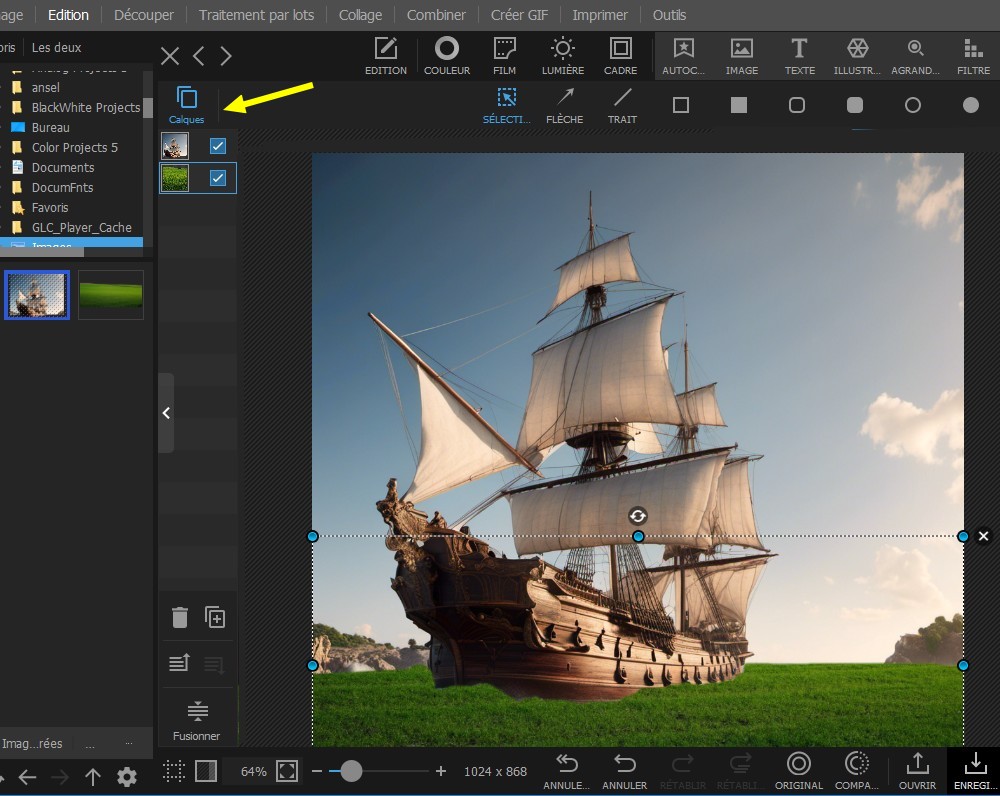Click the dotted selection grid icon in bottom bar
This screenshot has height=796, width=1000.
point(173,771)
